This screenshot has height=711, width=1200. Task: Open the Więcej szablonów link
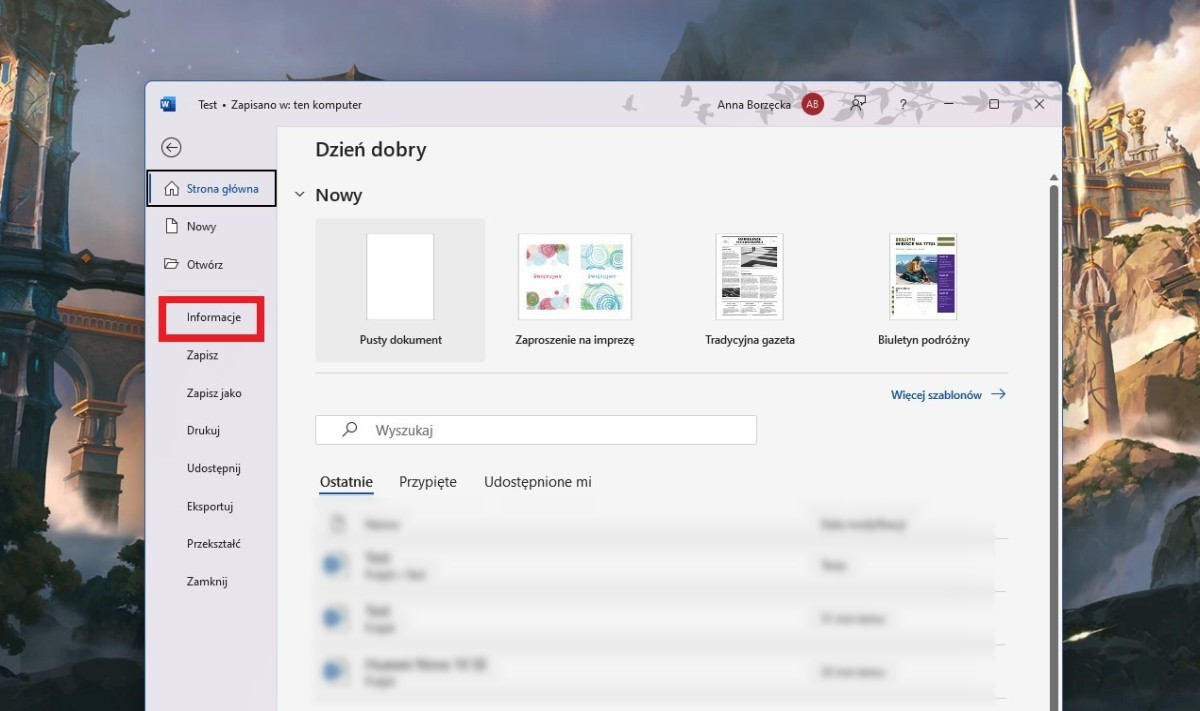tap(947, 395)
